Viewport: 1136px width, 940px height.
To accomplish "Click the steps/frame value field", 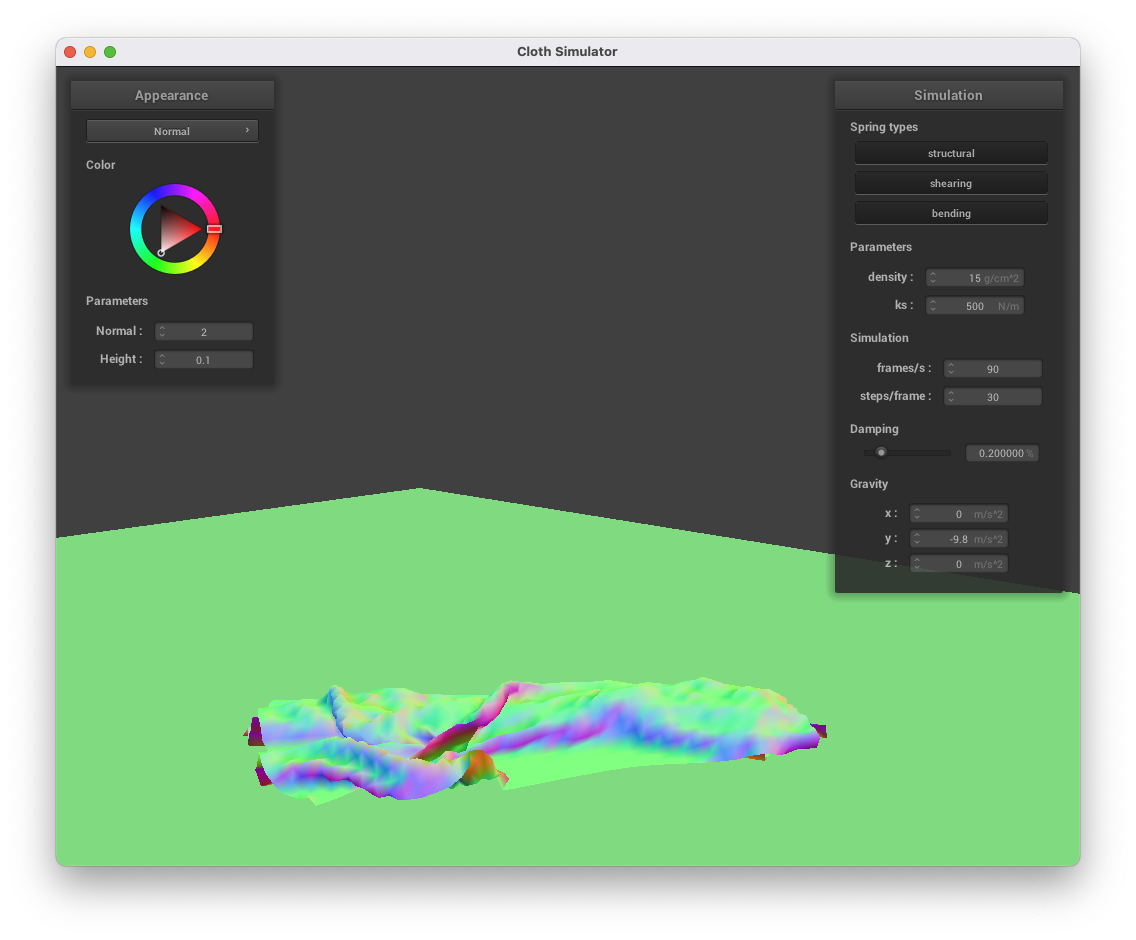I will pos(993,396).
